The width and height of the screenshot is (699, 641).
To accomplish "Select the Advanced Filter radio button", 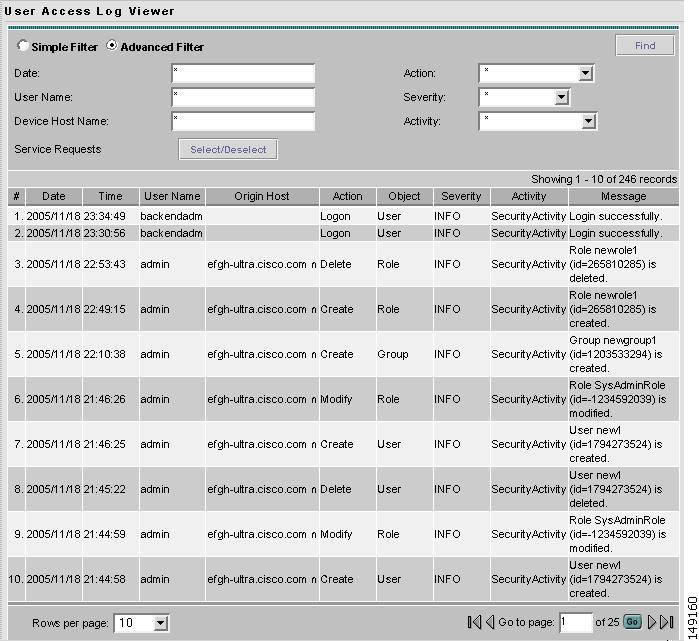I will tap(111, 45).
